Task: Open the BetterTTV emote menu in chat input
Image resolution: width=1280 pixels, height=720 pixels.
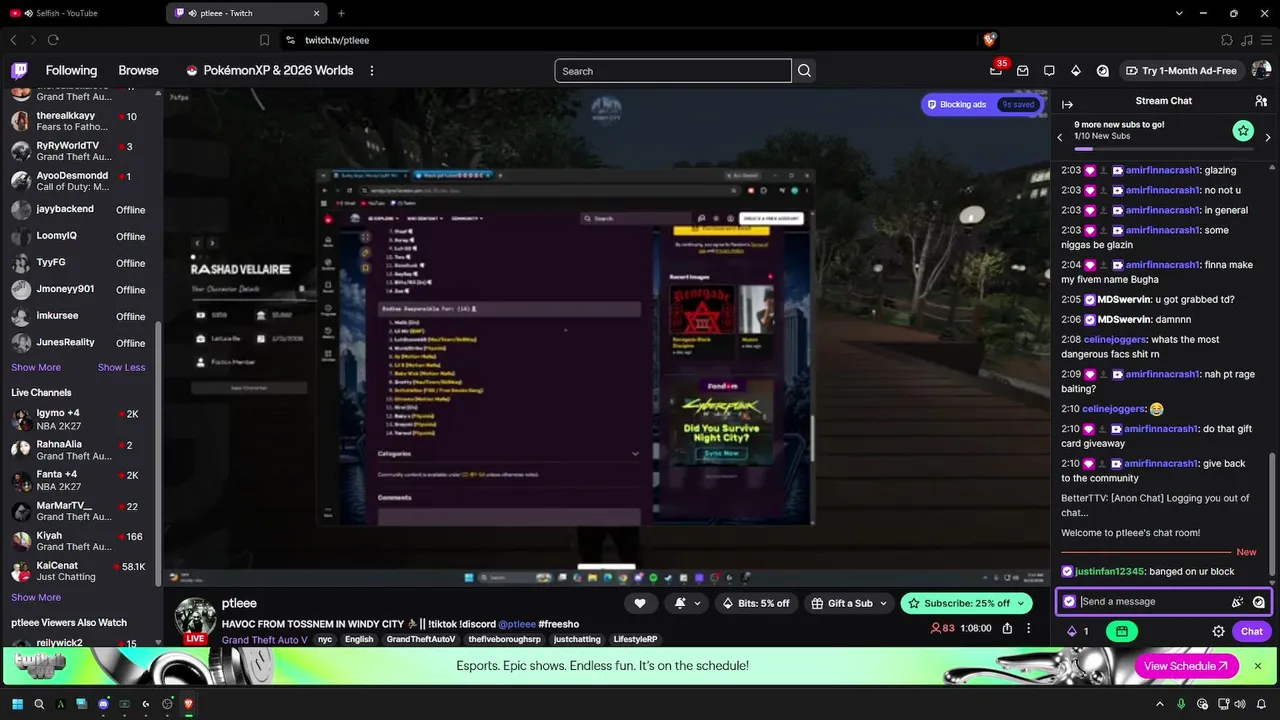Action: pos(1258,602)
